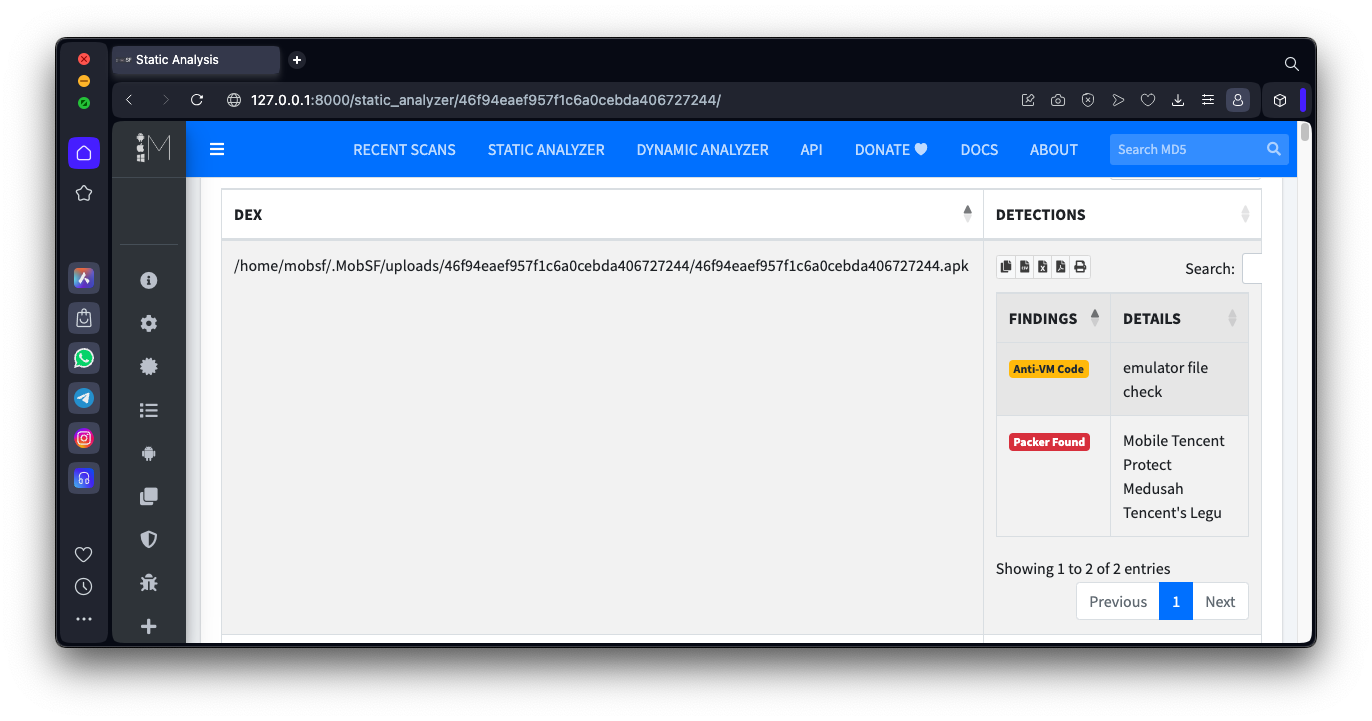Open the stacked copies sidebar icon
The width and height of the screenshot is (1372, 721).
[149, 496]
